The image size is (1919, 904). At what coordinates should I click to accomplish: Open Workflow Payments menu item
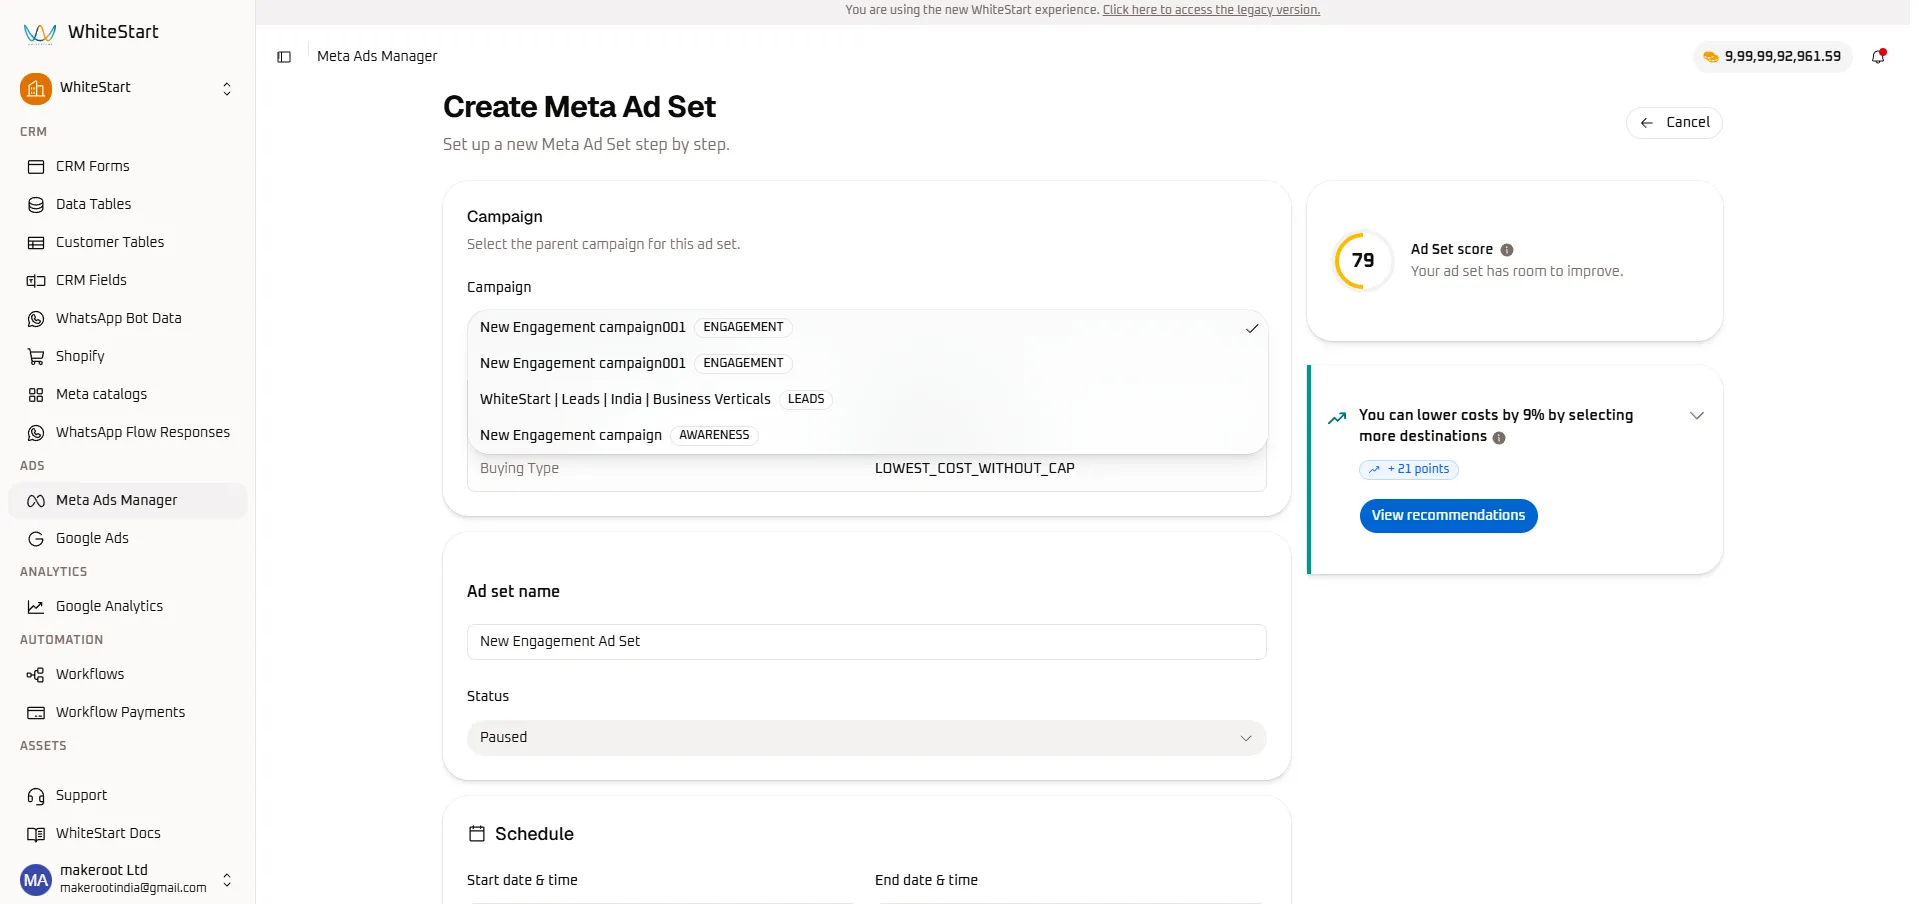click(x=128, y=713)
